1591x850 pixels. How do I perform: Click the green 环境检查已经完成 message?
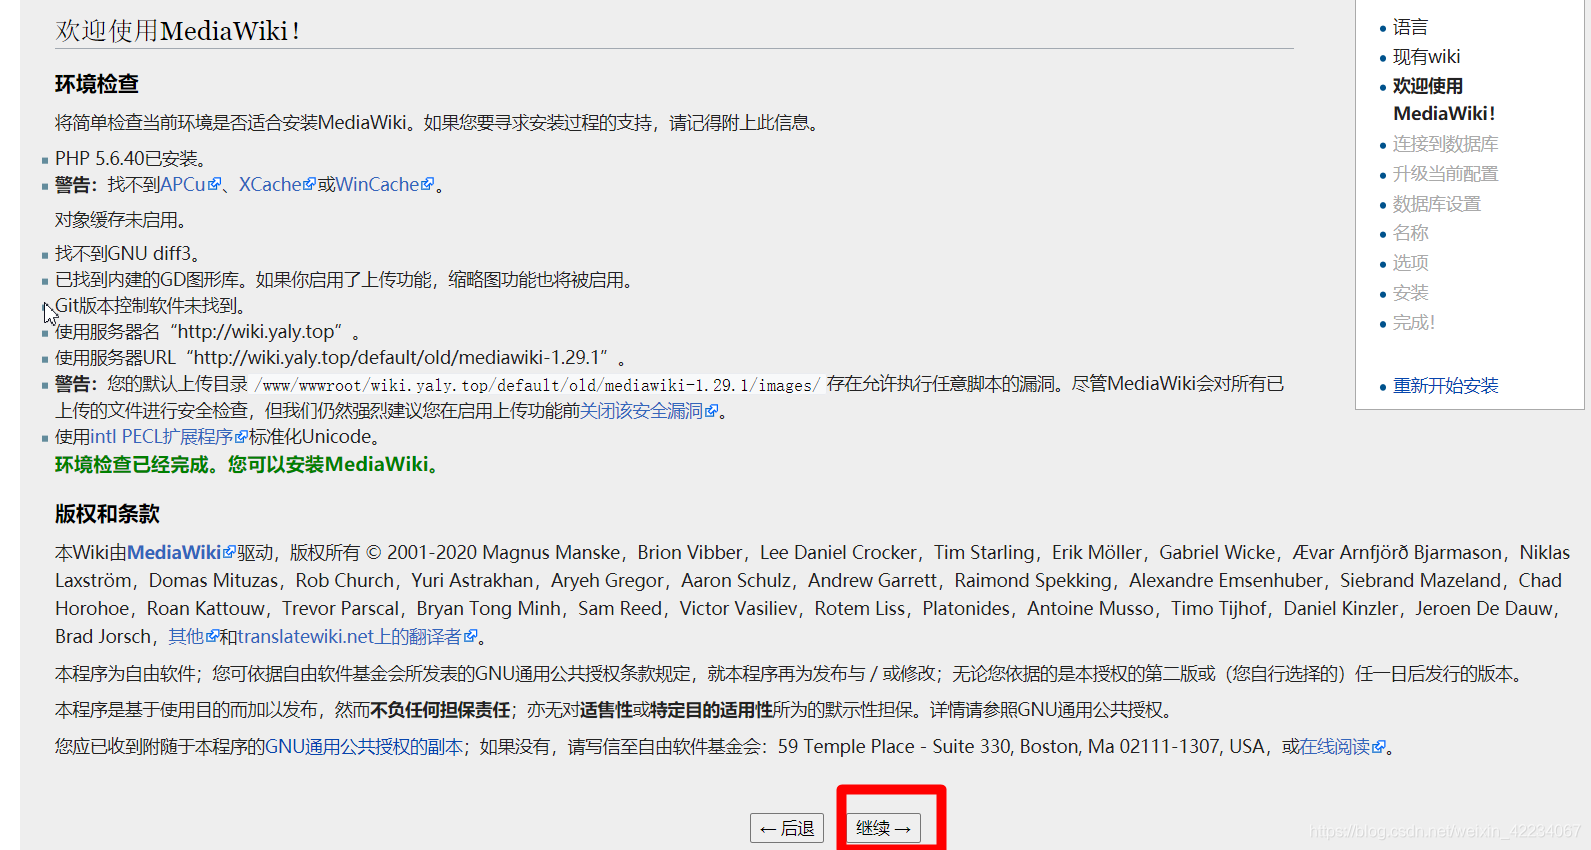250,465
